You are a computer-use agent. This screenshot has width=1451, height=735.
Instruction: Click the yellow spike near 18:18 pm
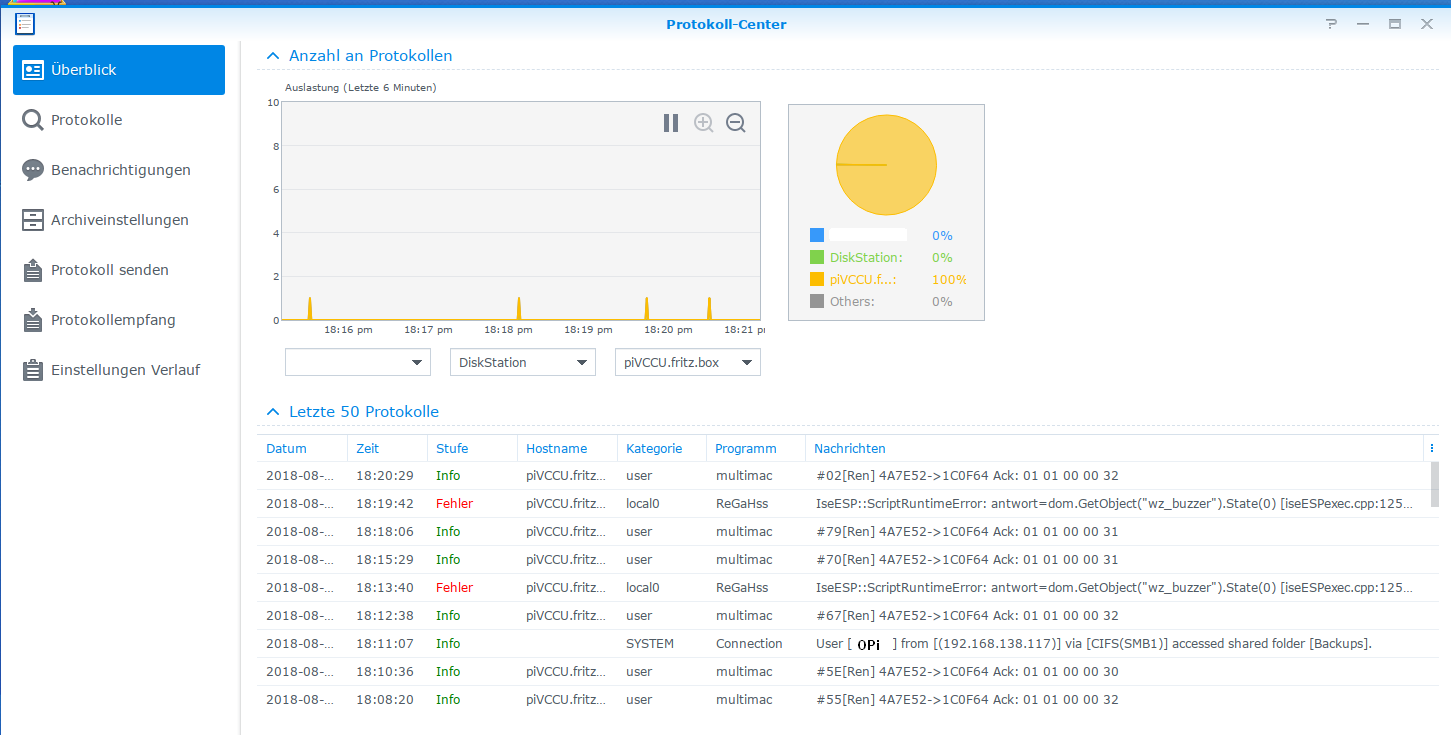(519, 308)
